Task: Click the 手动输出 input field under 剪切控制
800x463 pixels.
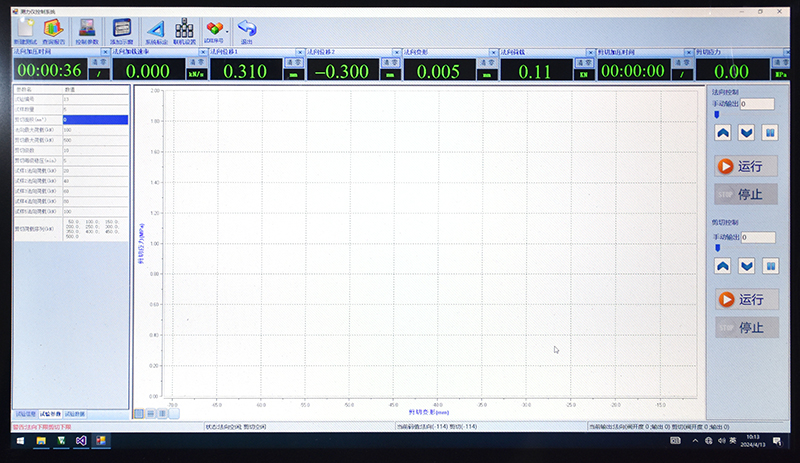Action: click(757, 237)
